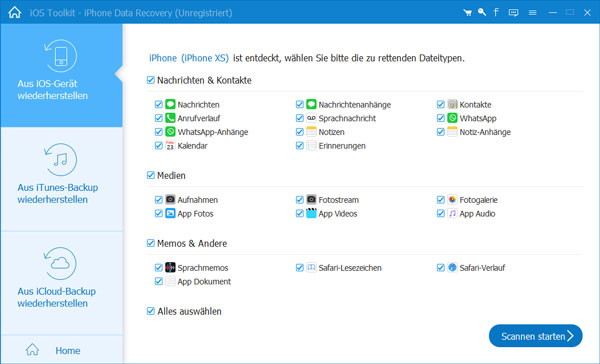600x364 pixels.
Task: Uncheck the Erinnerungen checkbox
Action: [x=300, y=145]
